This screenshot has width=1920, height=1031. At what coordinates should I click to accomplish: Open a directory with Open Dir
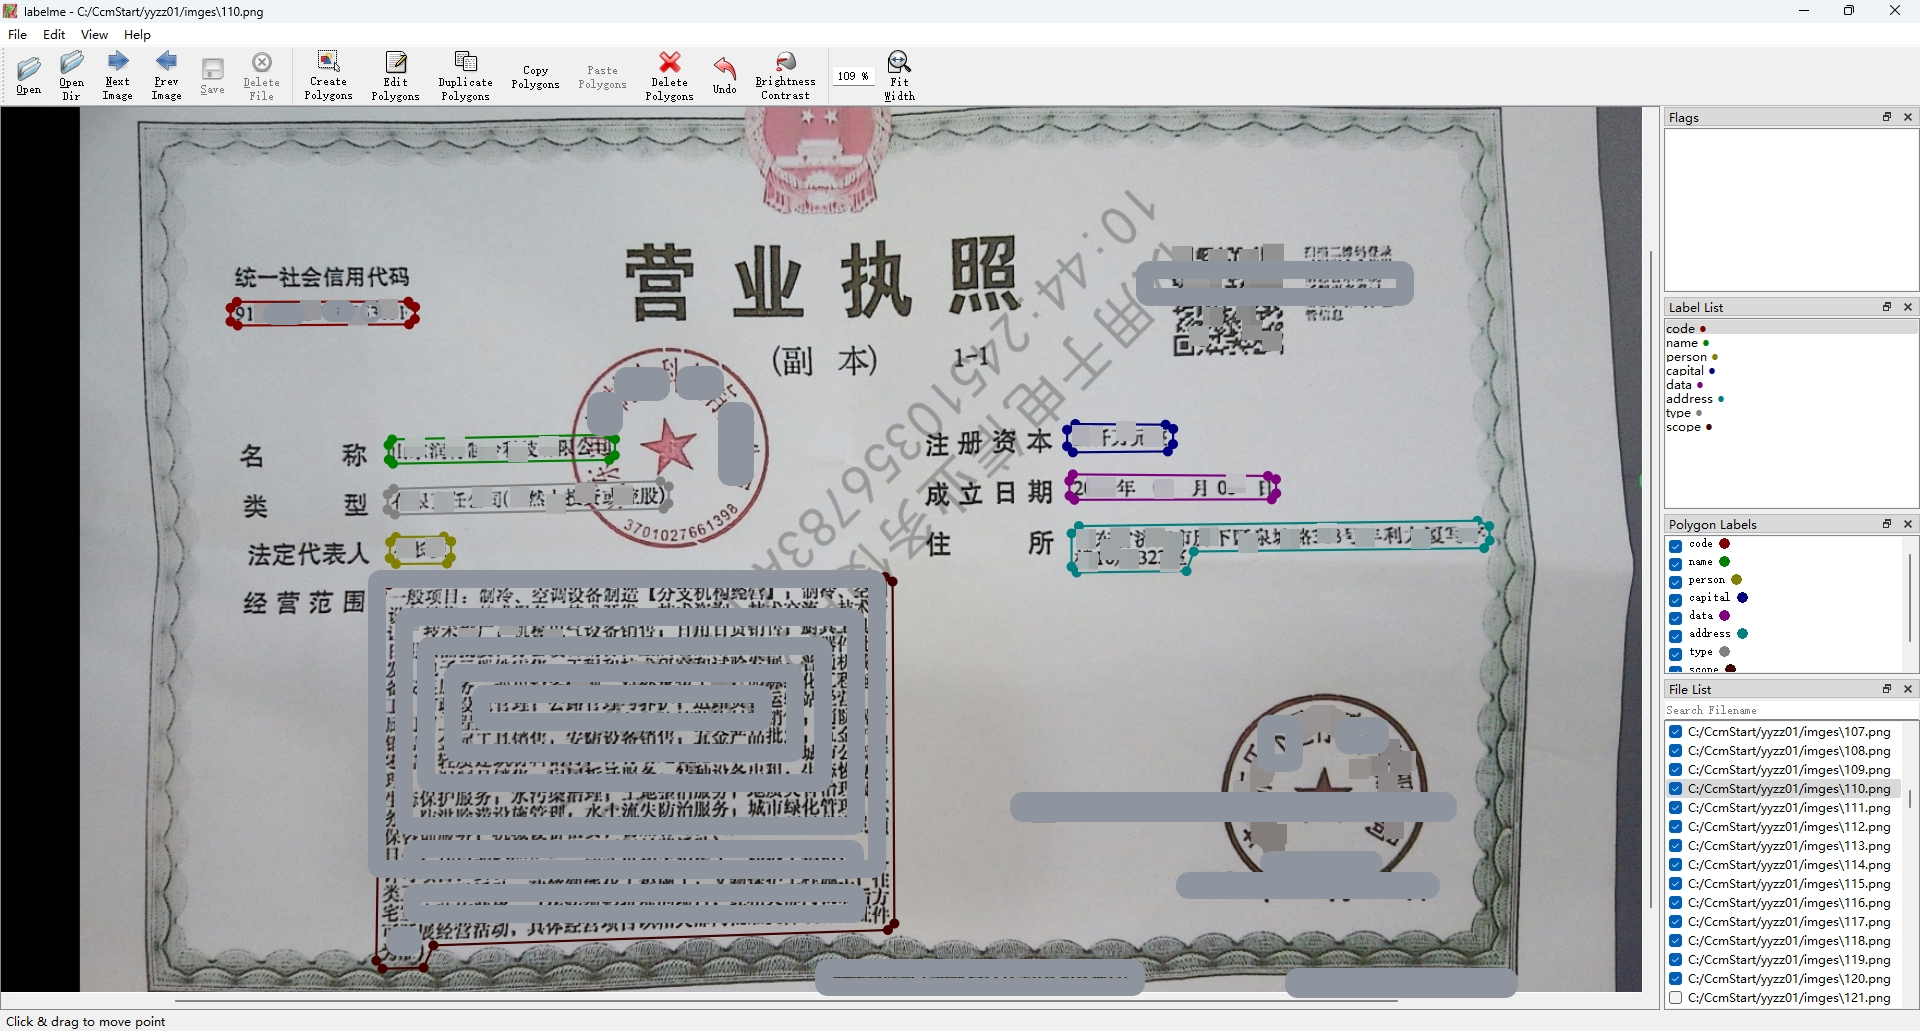tap(70, 75)
